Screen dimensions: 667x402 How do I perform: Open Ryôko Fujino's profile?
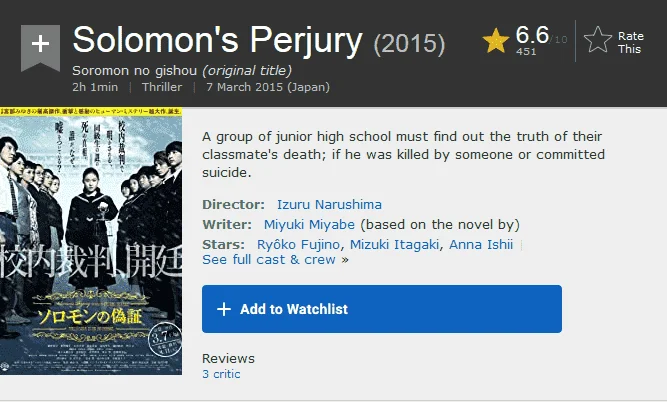(x=298, y=245)
